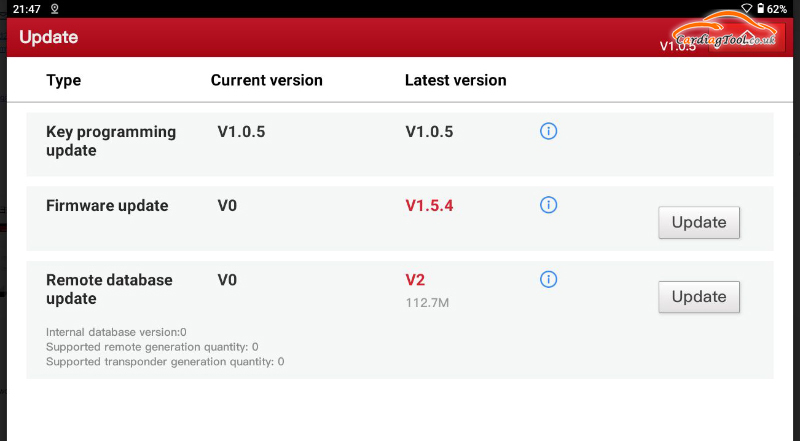Tap the location icon in status bar
Image resolution: width=800 pixels, height=441 pixels.
pos(55,9)
